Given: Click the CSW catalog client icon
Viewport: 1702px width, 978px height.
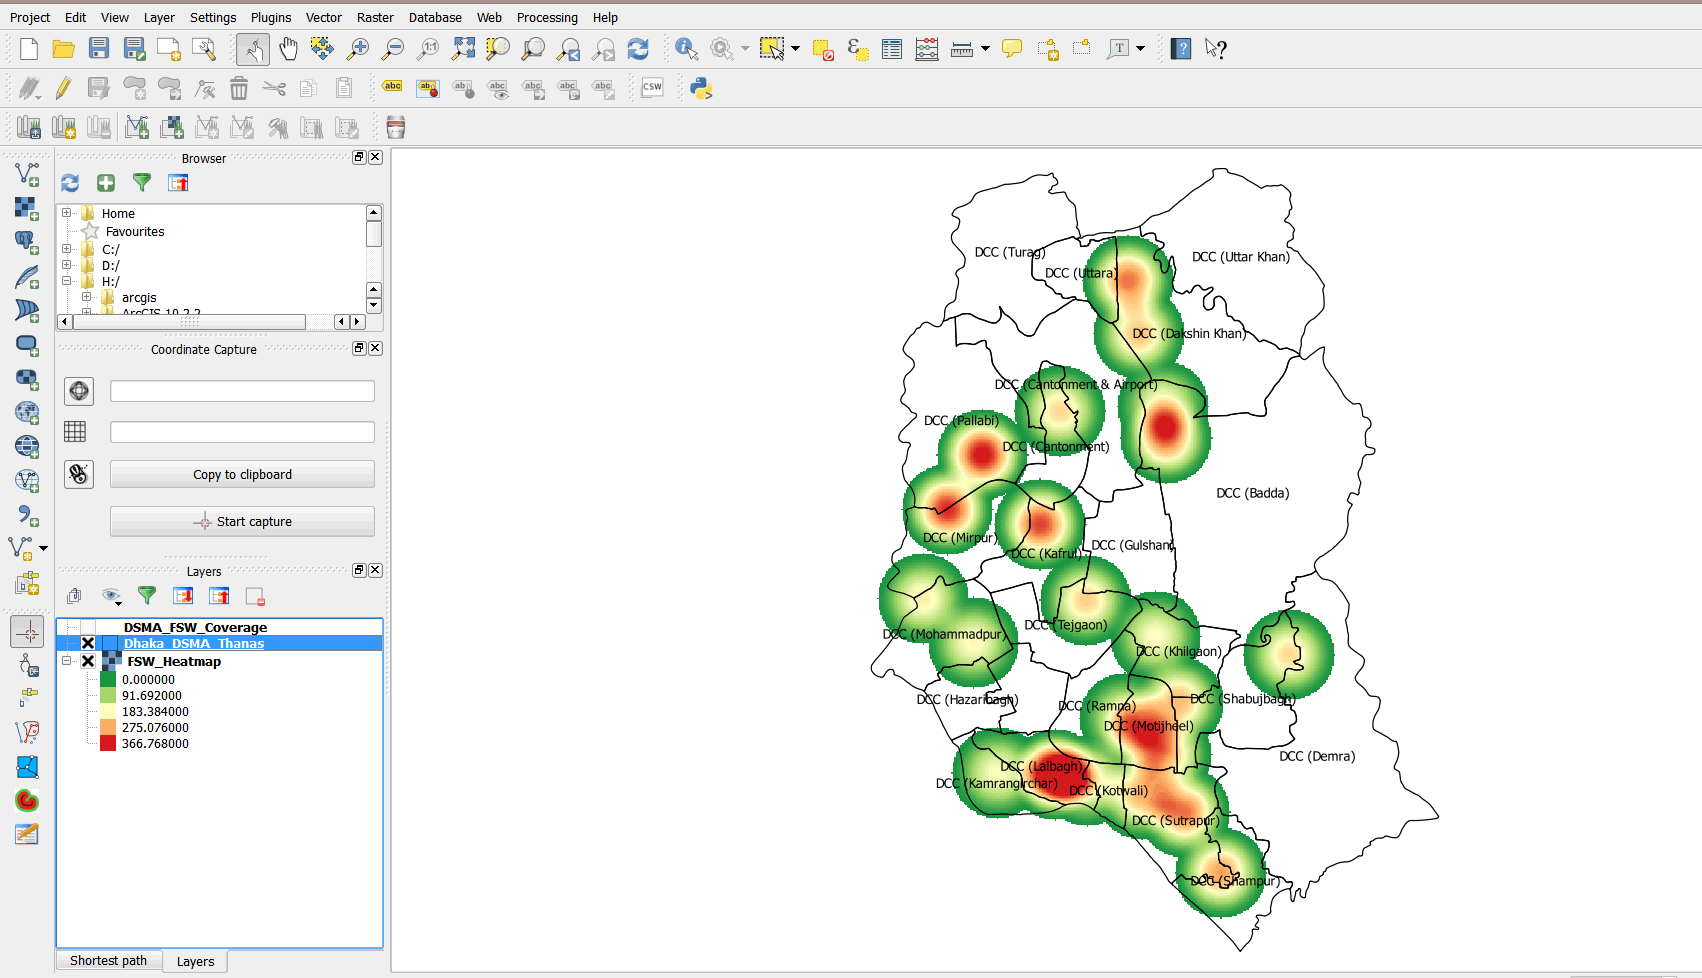Looking at the screenshot, I should (652, 88).
